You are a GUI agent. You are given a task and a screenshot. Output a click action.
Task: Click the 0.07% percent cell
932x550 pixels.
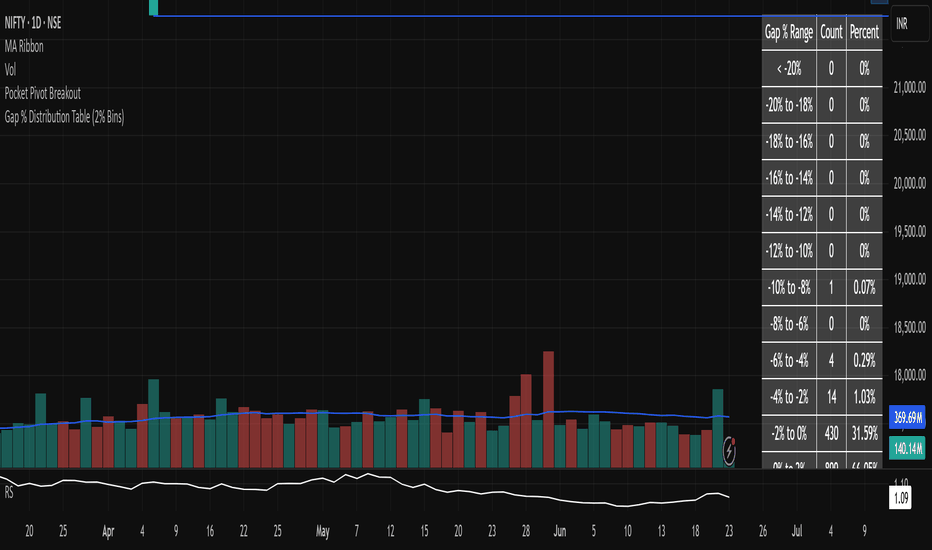click(864, 288)
